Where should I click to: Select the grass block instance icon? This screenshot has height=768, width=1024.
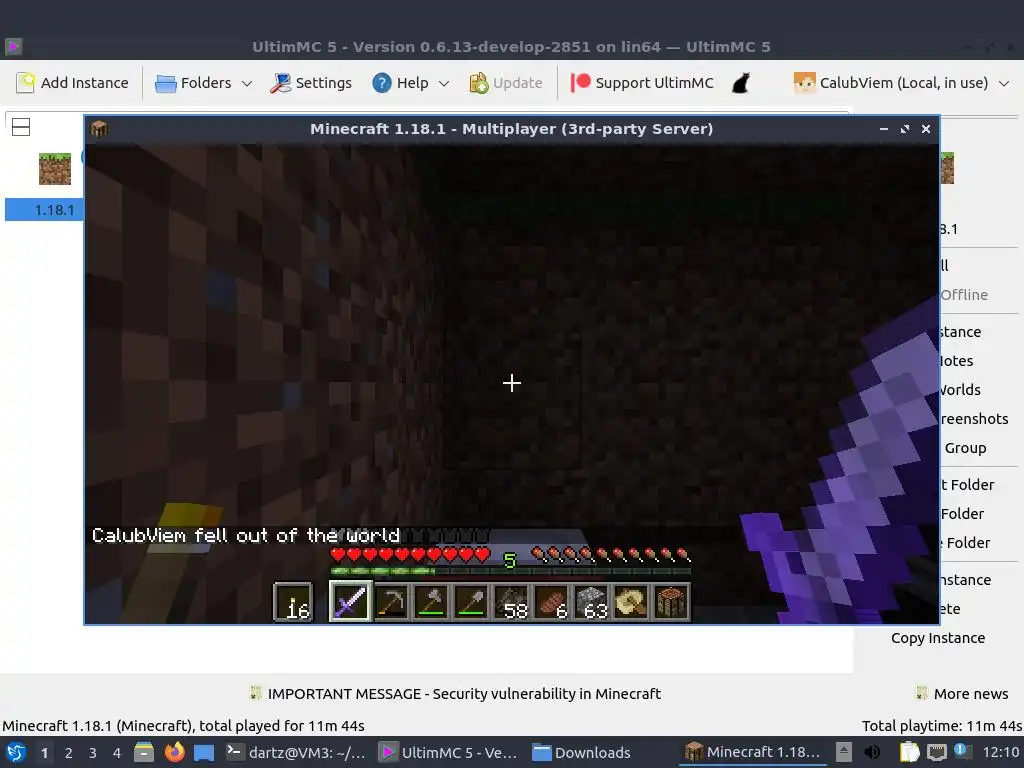pyautogui.click(x=55, y=169)
